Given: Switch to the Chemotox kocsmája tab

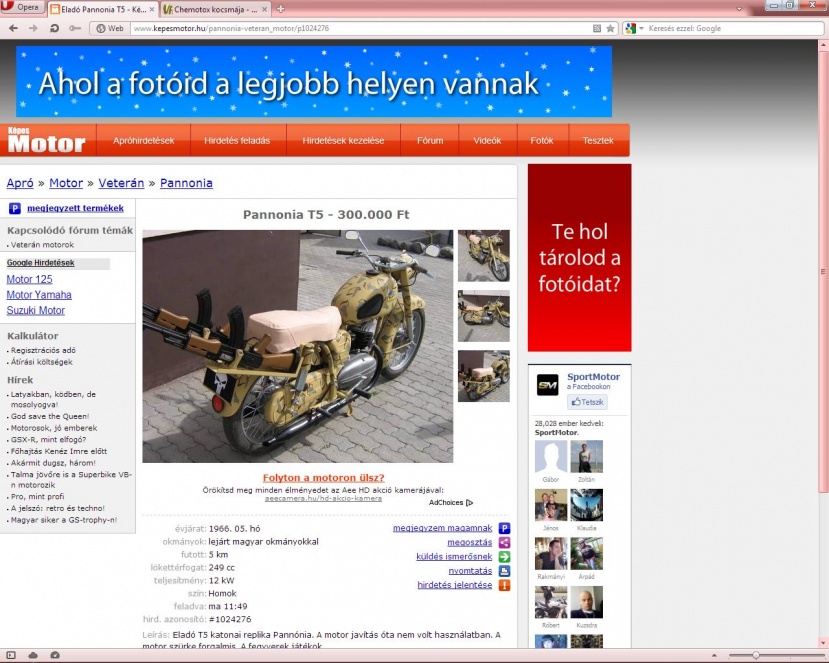Looking at the screenshot, I should click(210, 8).
